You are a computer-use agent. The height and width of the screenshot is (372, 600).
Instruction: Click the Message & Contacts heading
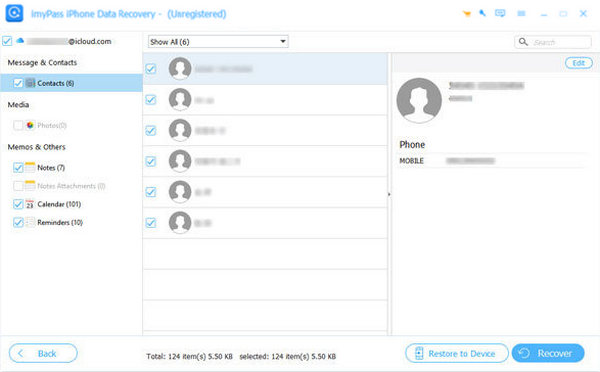point(42,62)
